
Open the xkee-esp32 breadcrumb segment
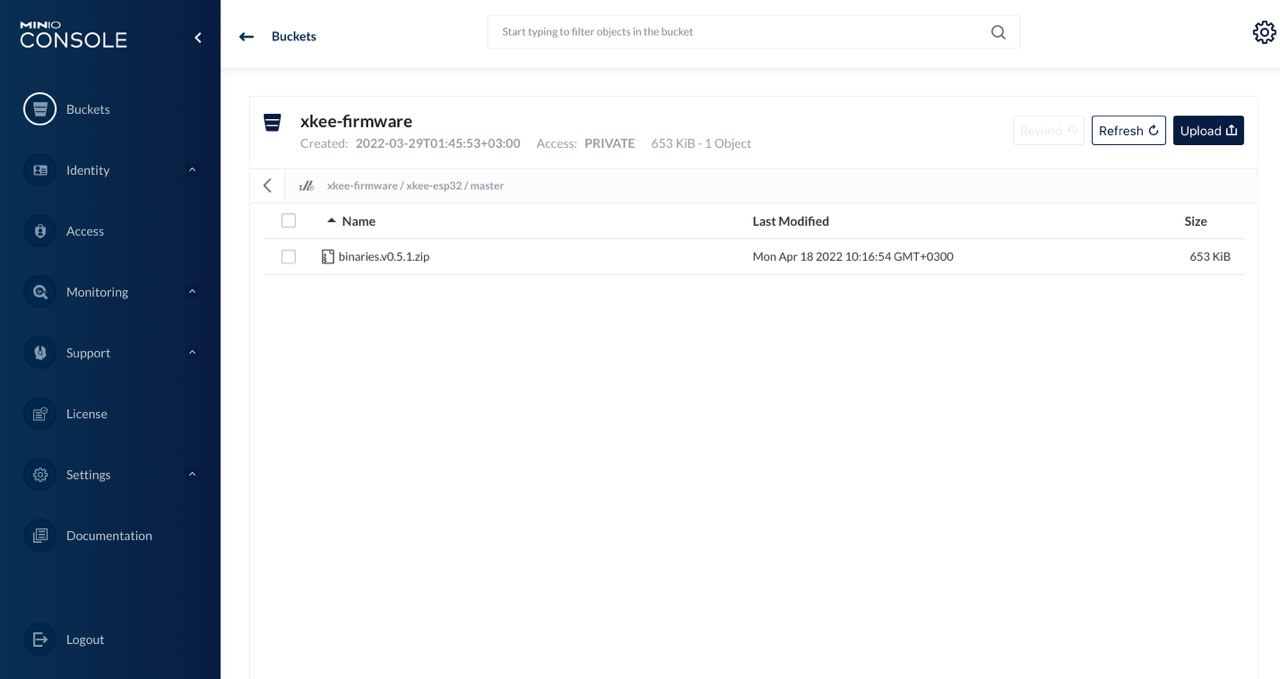coord(434,186)
